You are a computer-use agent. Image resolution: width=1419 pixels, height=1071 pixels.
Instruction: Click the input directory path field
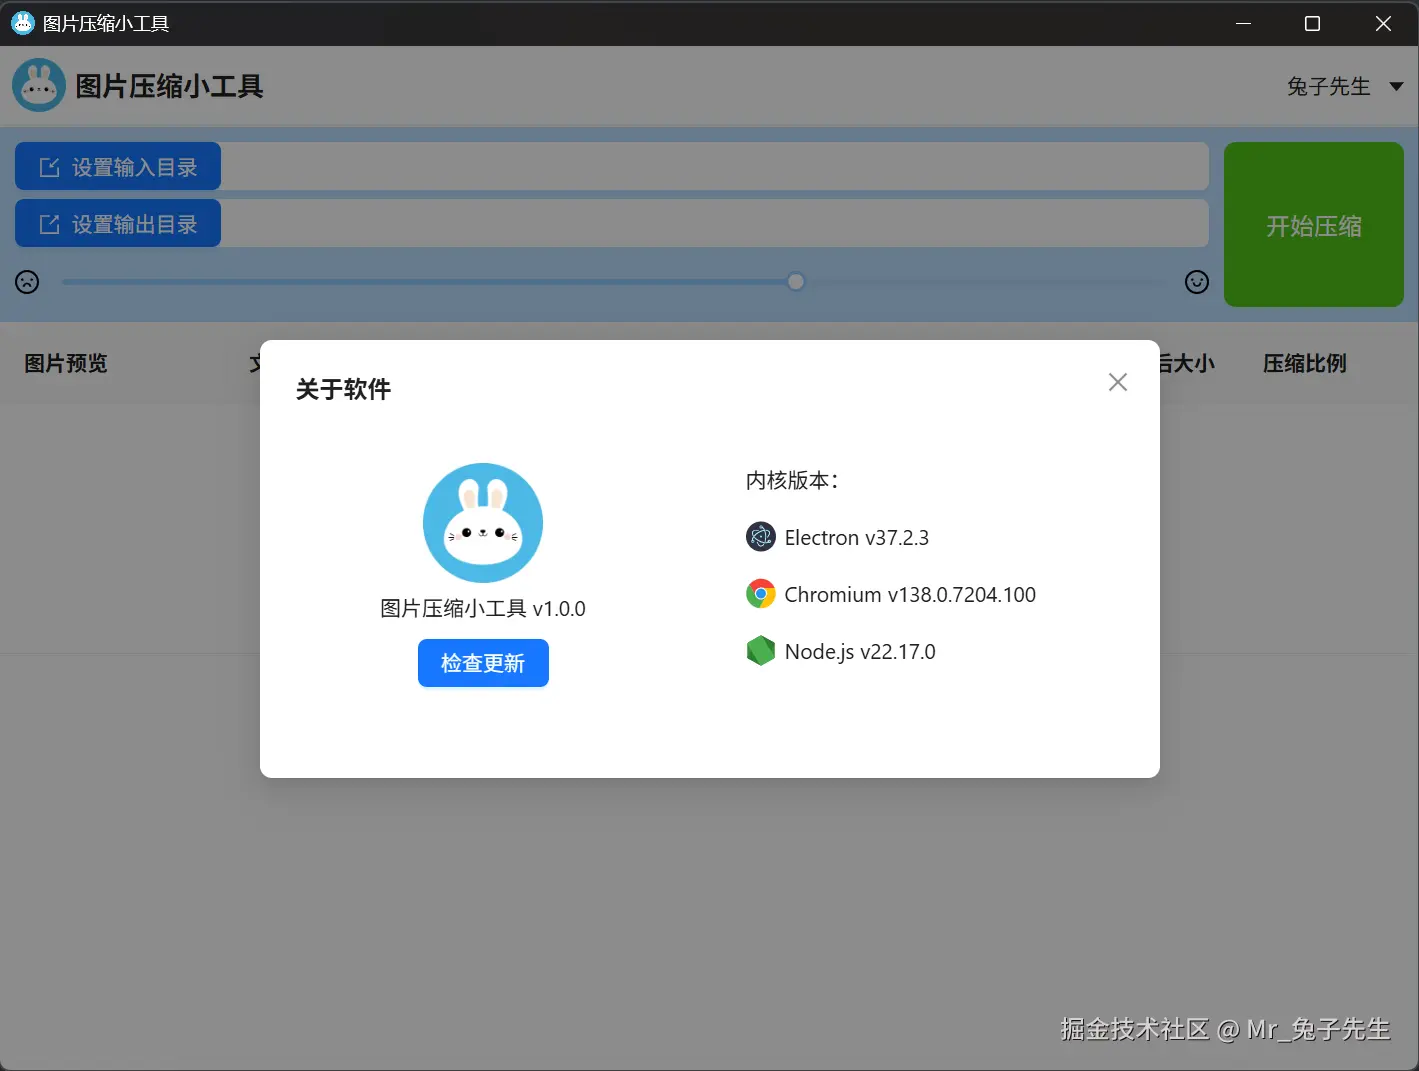tap(715, 166)
